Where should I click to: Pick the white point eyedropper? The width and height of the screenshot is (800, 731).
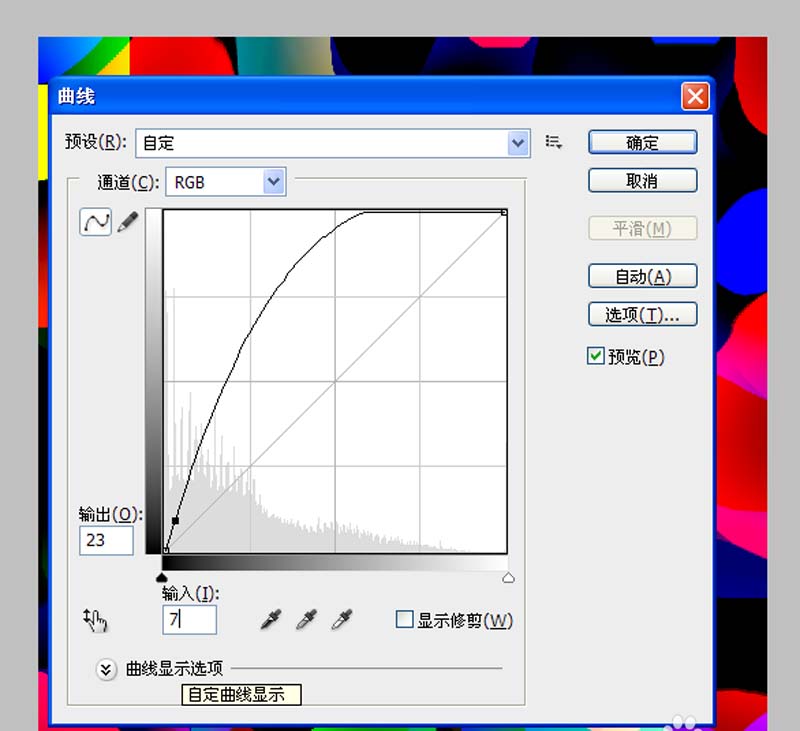tap(342, 619)
